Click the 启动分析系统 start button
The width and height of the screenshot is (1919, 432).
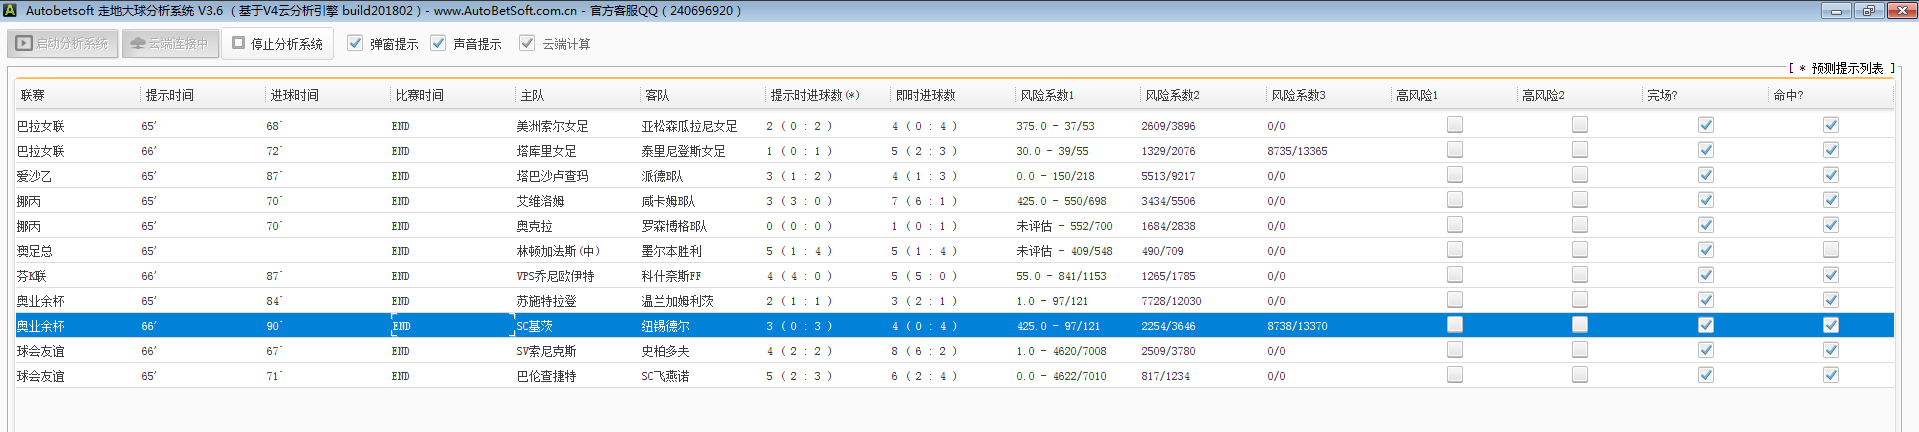click(64, 44)
